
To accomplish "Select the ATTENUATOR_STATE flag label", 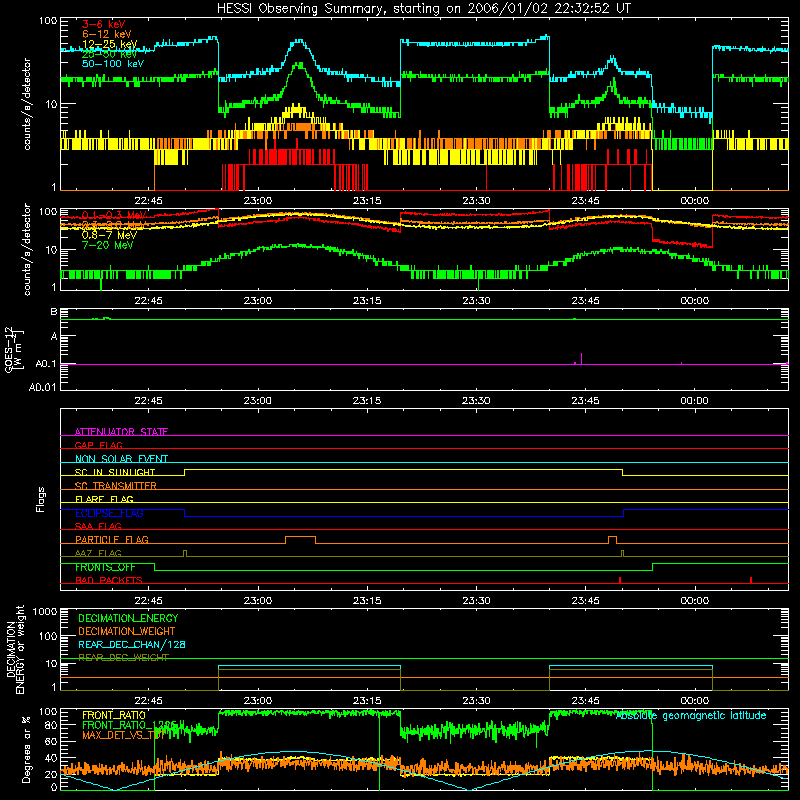I will tap(121, 432).
